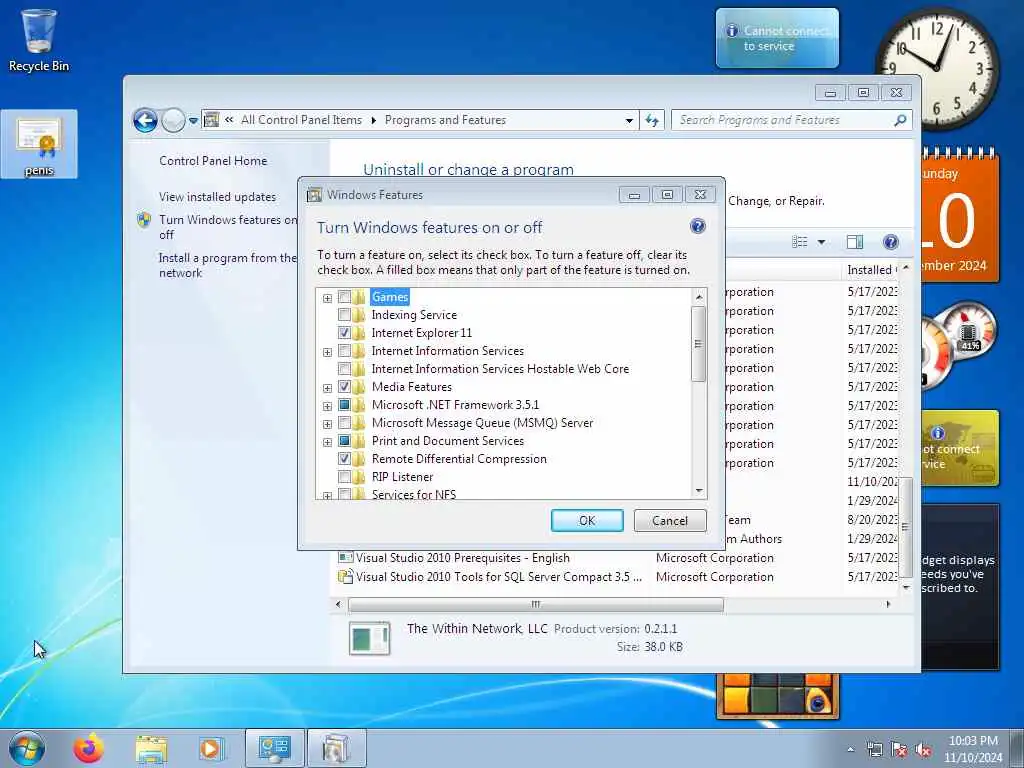Uncheck the Media Features checkbox

coord(344,387)
